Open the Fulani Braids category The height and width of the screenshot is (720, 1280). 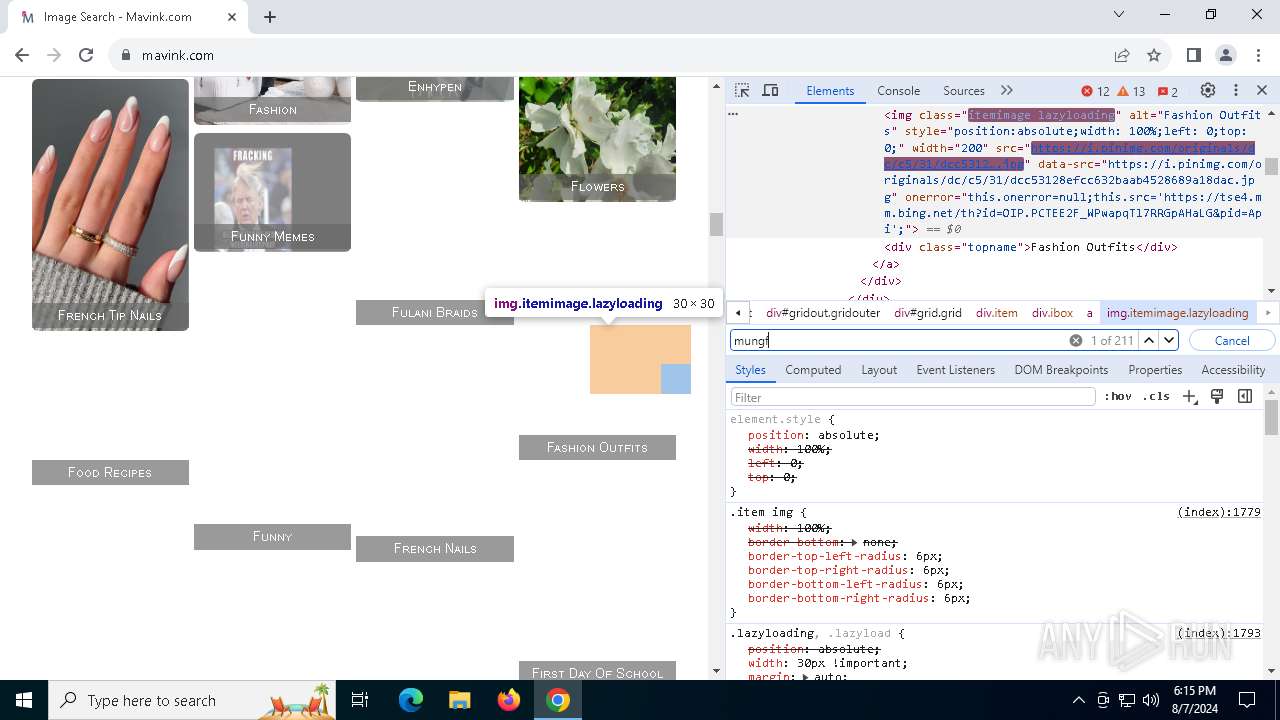click(434, 312)
